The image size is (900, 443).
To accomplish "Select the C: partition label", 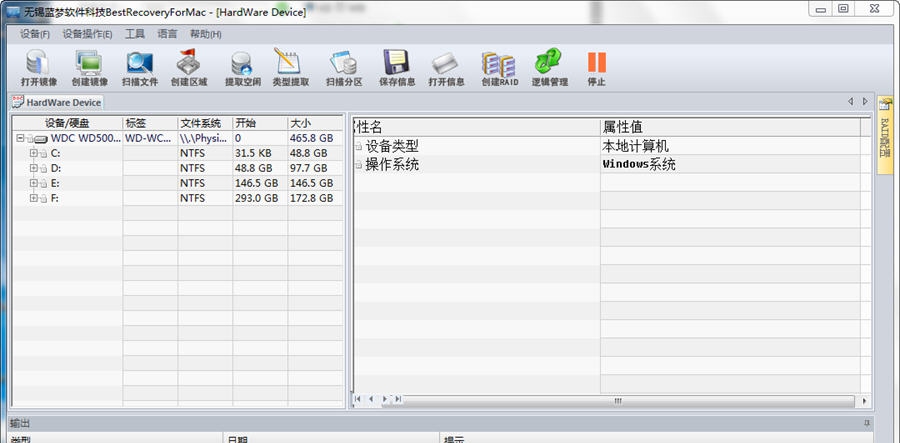I will pos(56,153).
